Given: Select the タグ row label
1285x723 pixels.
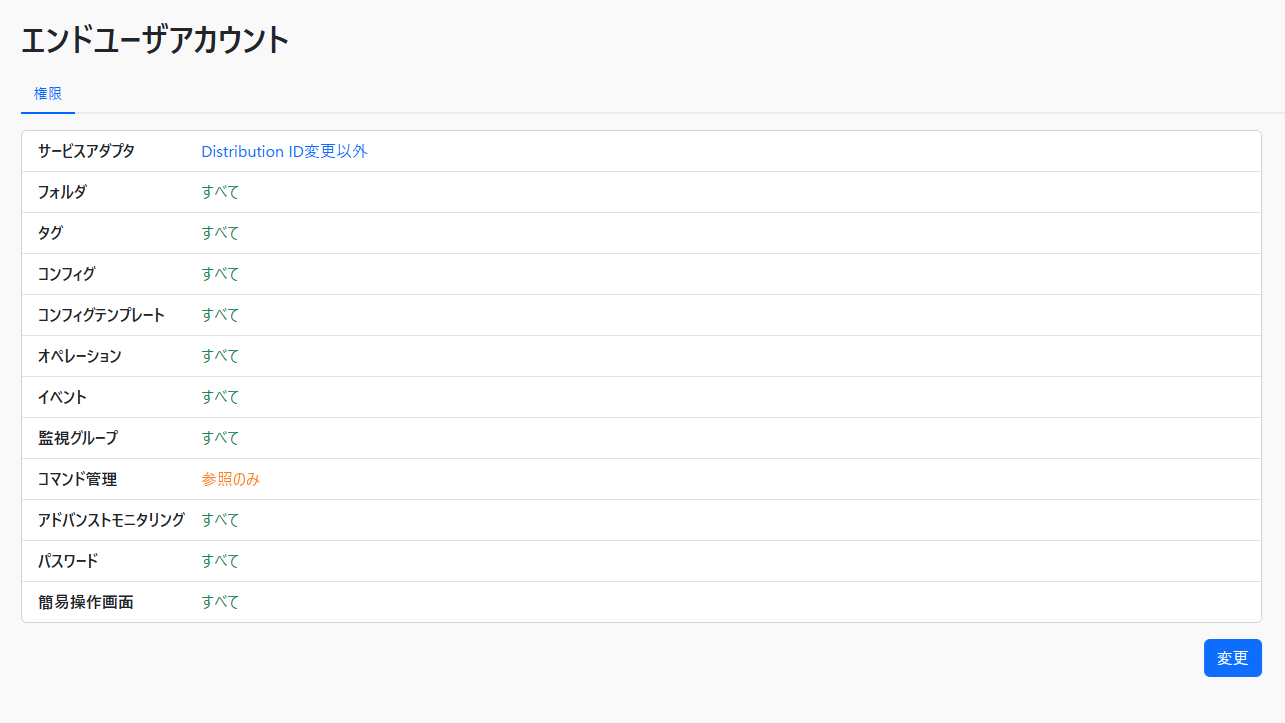Looking at the screenshot, I should (x=50, y=233).
